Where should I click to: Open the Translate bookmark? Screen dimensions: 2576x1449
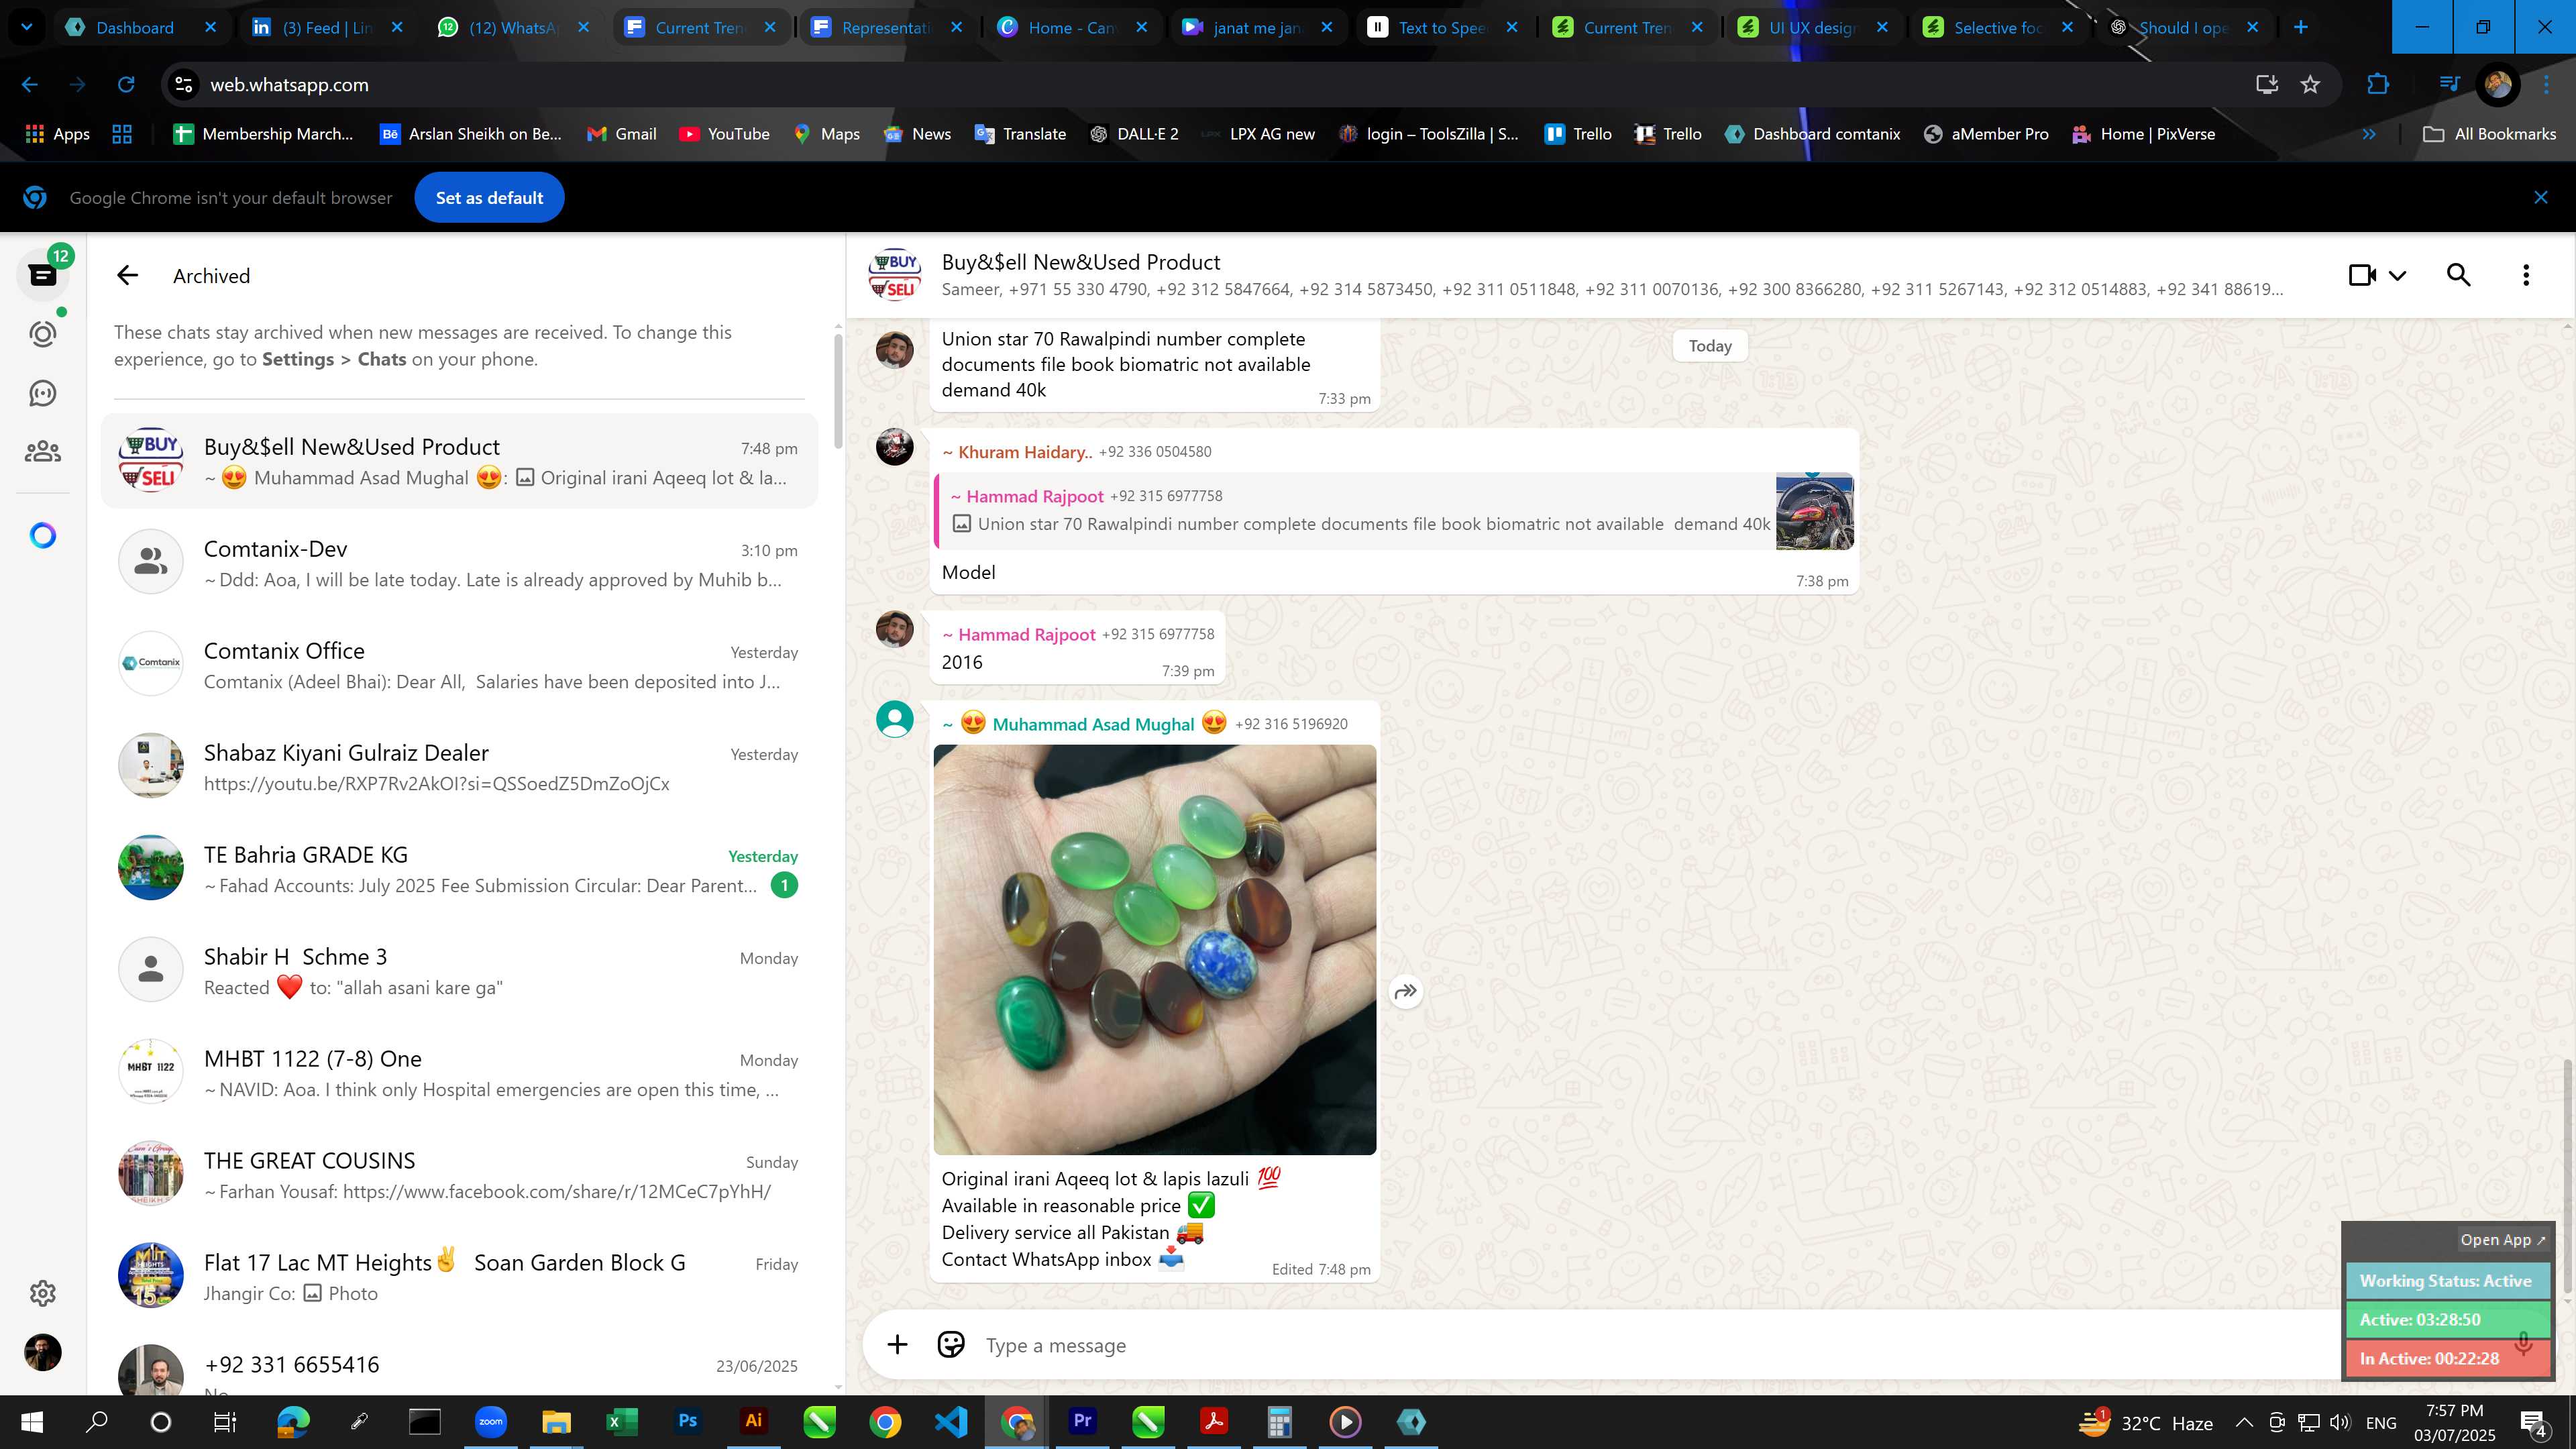tap(1020, 134)
